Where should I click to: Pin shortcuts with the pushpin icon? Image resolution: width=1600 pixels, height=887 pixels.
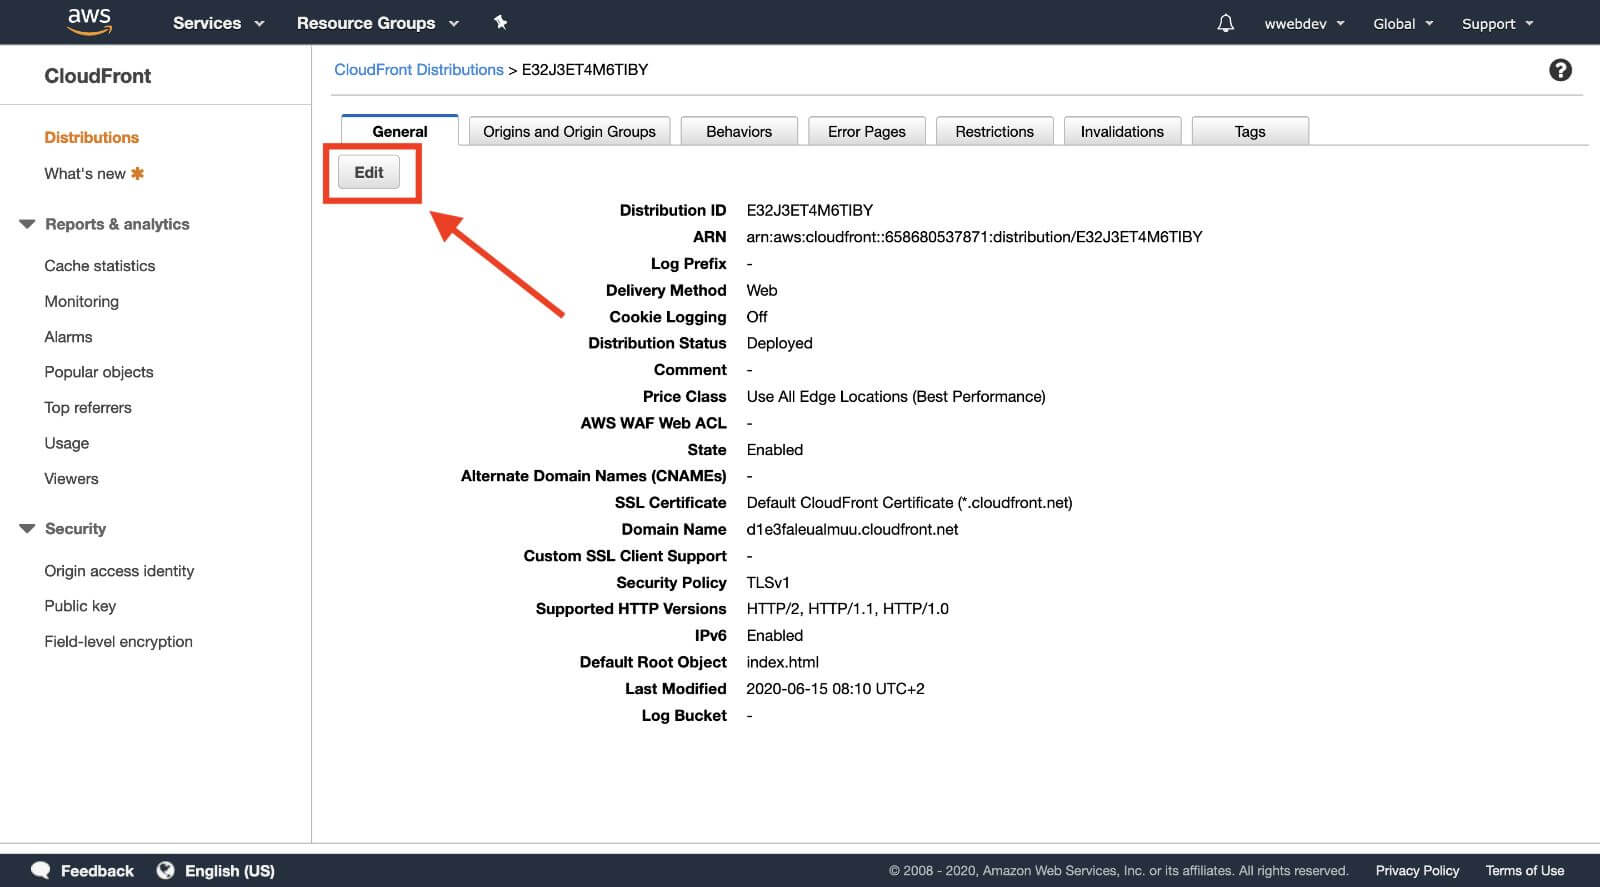tap(500, 22)
